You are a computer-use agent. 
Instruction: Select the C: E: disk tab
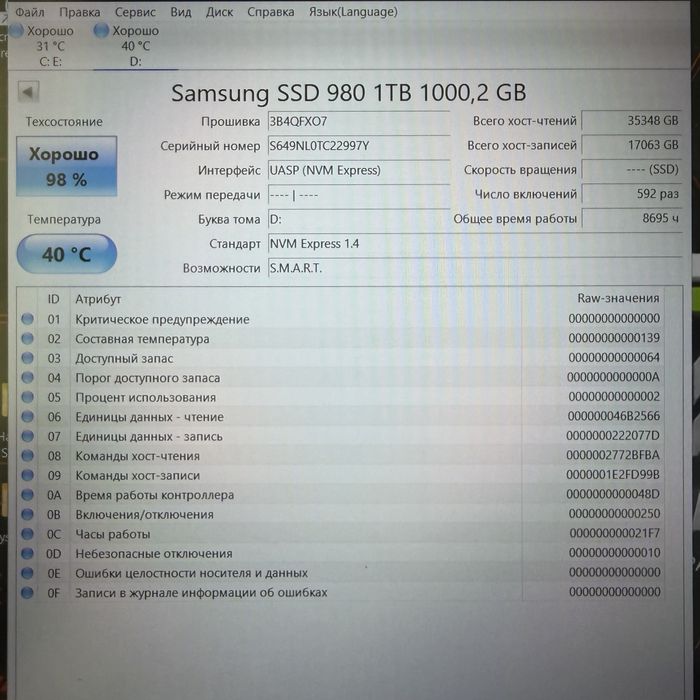point(50,46)
